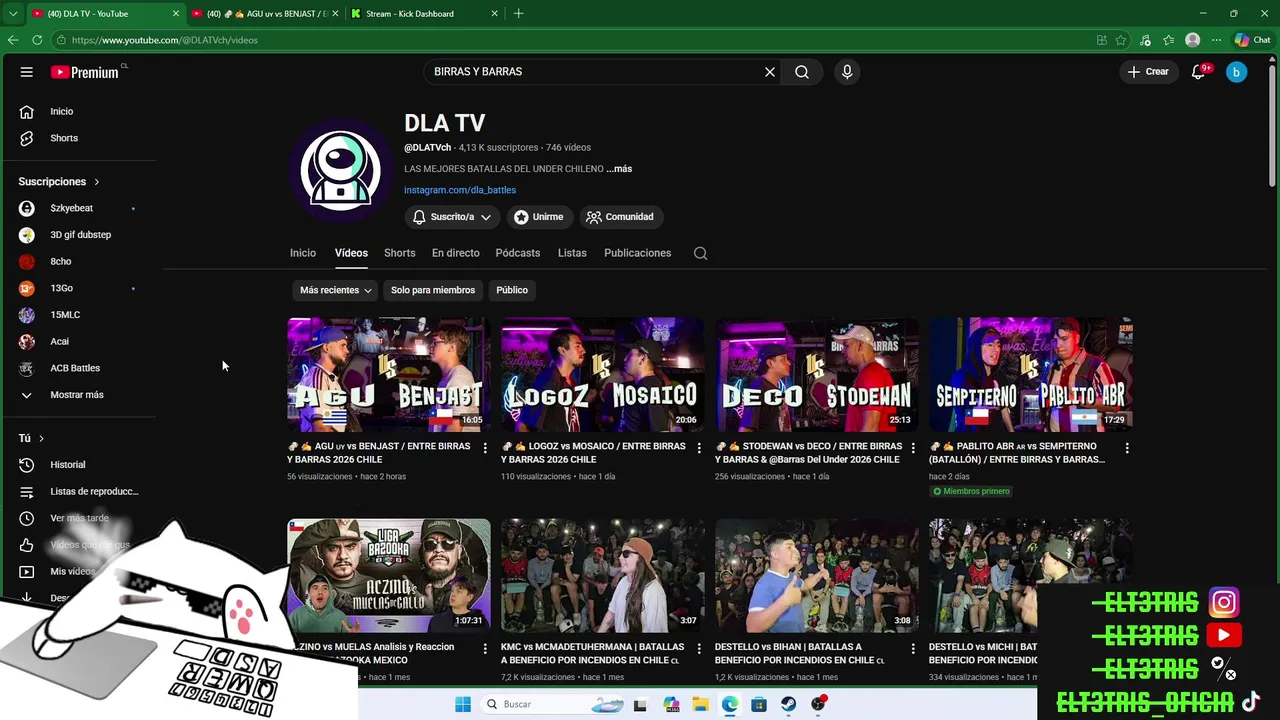Click the Unirme membership button

[x=539, y=217]
